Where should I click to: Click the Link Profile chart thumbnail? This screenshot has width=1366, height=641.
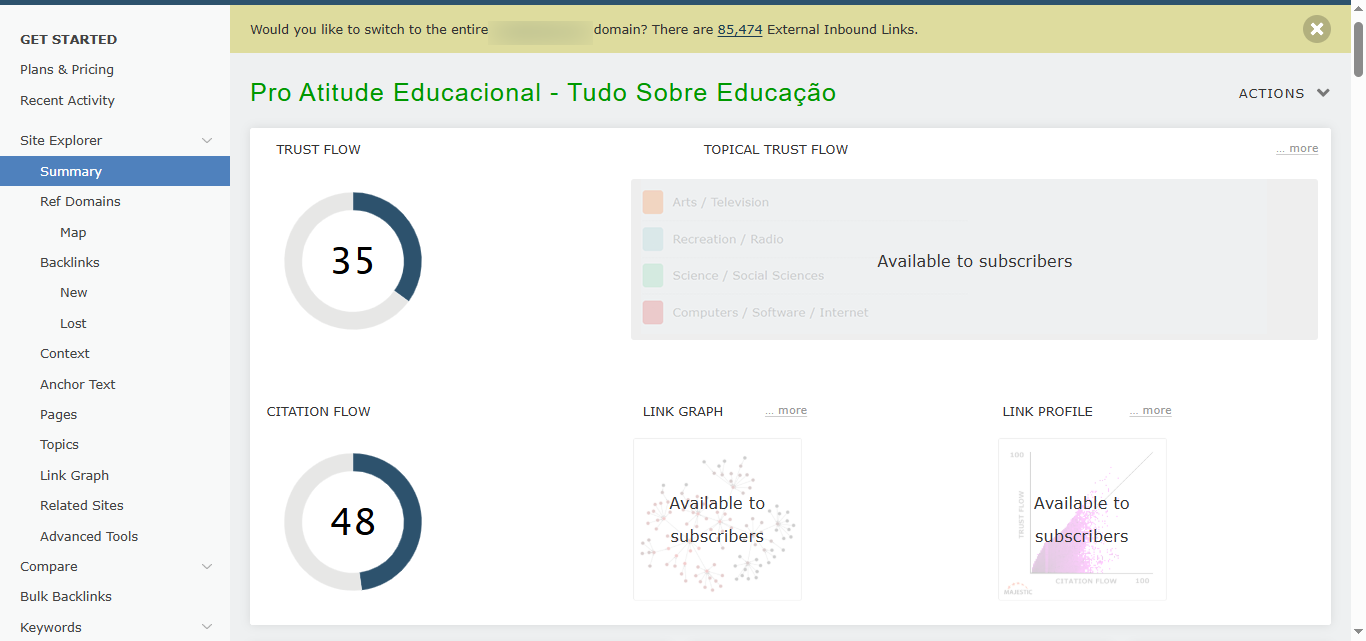1082,519
